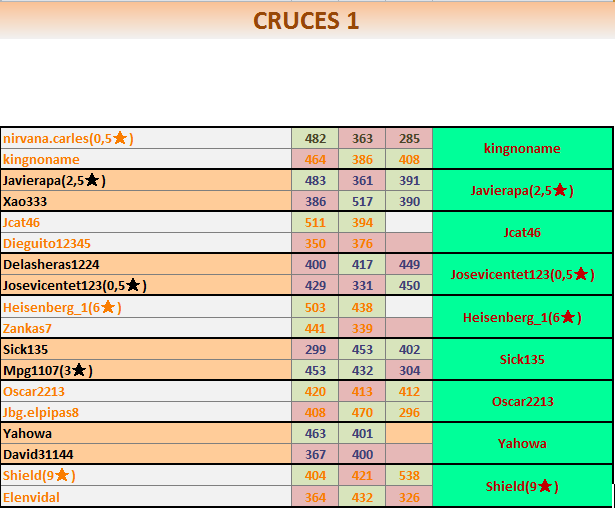
Task: Click the orange star beside nirvana.carles
Action: click(x=120, y=138)
